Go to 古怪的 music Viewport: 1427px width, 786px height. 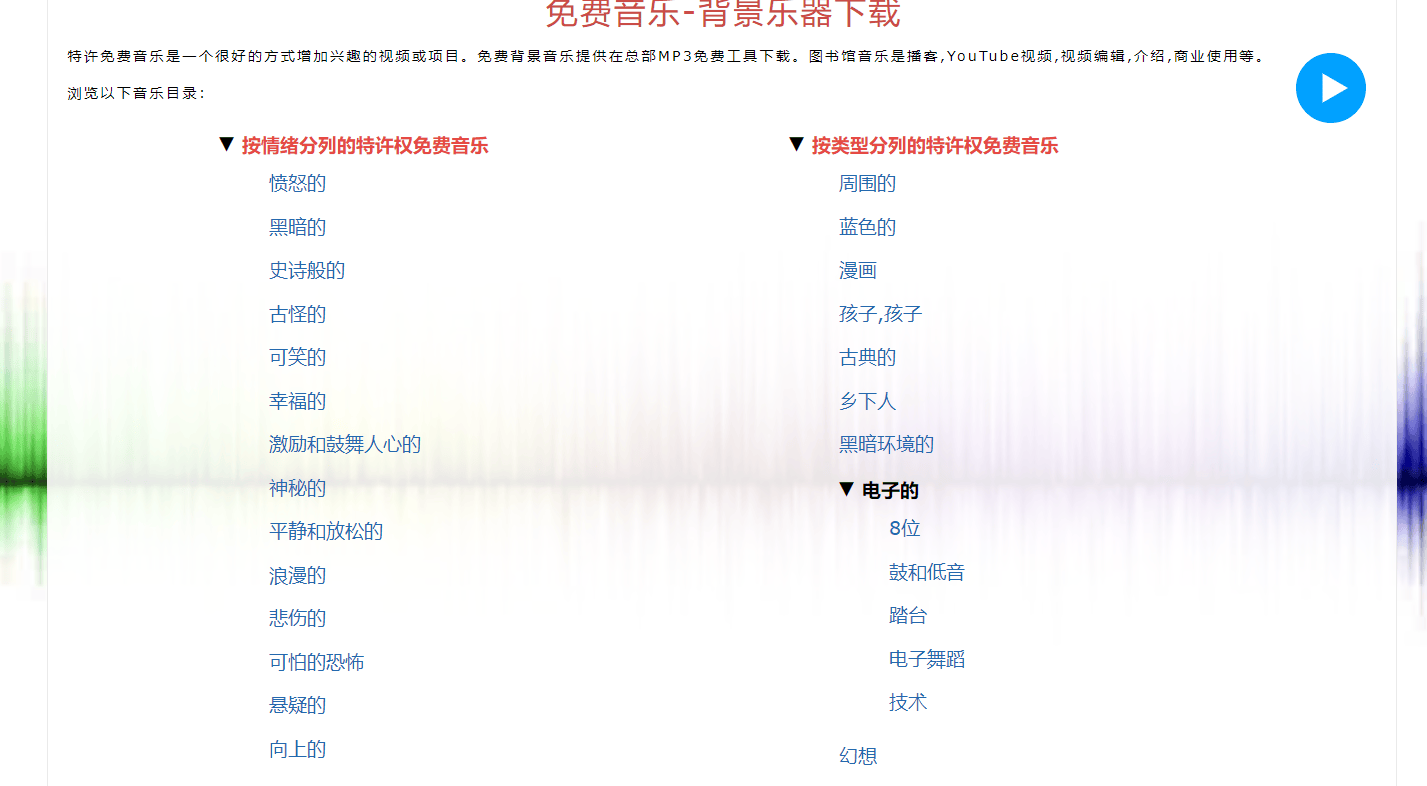coord(297,315)
